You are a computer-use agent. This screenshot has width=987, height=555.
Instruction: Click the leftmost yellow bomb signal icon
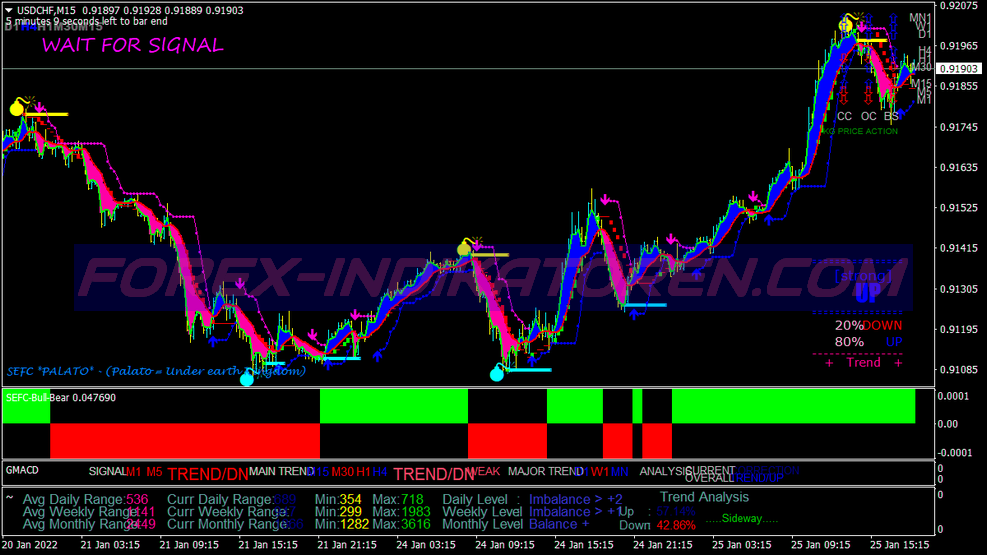[17, 108]
